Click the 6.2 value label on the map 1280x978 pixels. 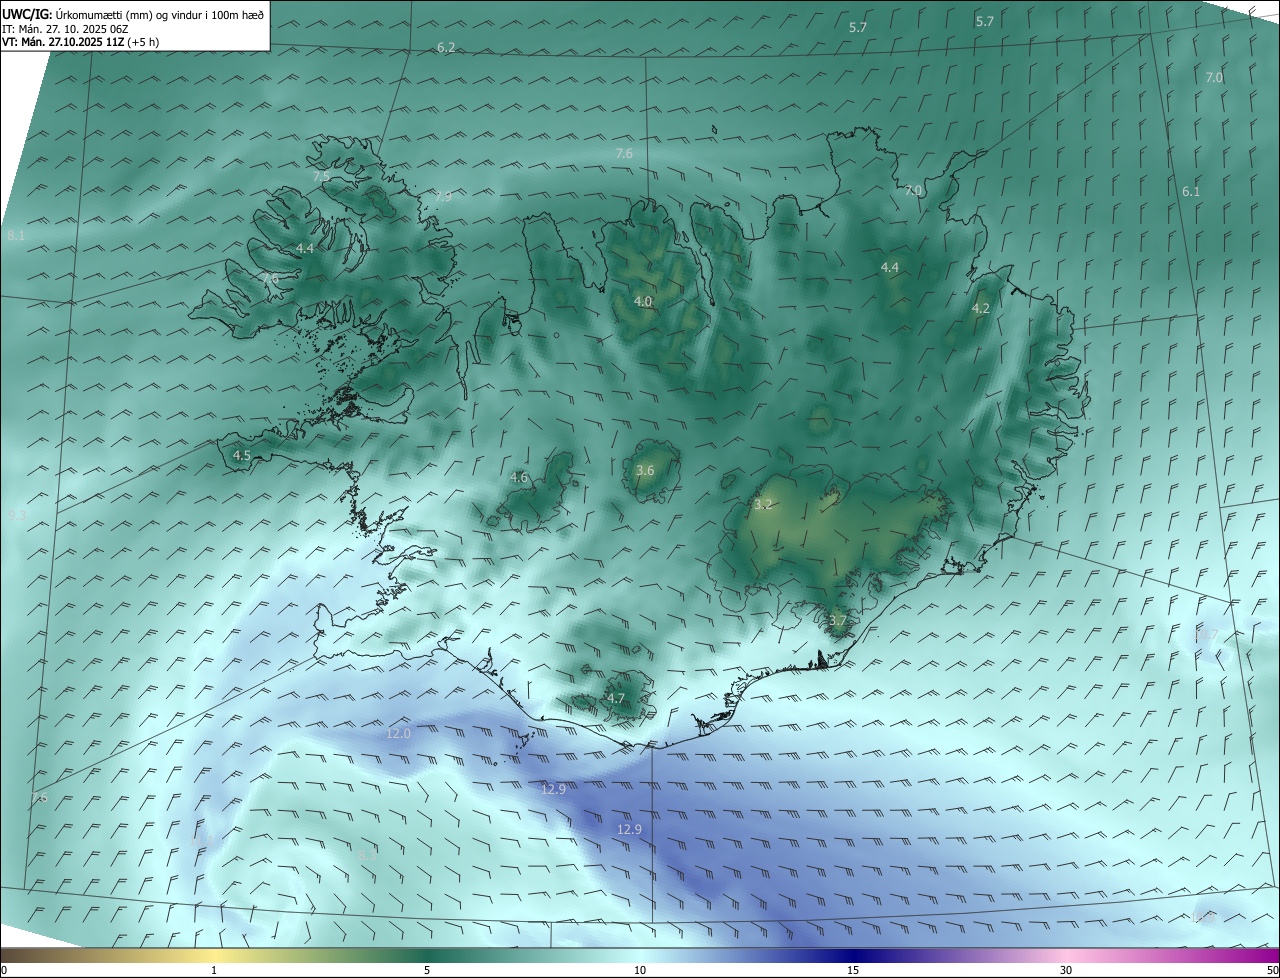[446, 48]
